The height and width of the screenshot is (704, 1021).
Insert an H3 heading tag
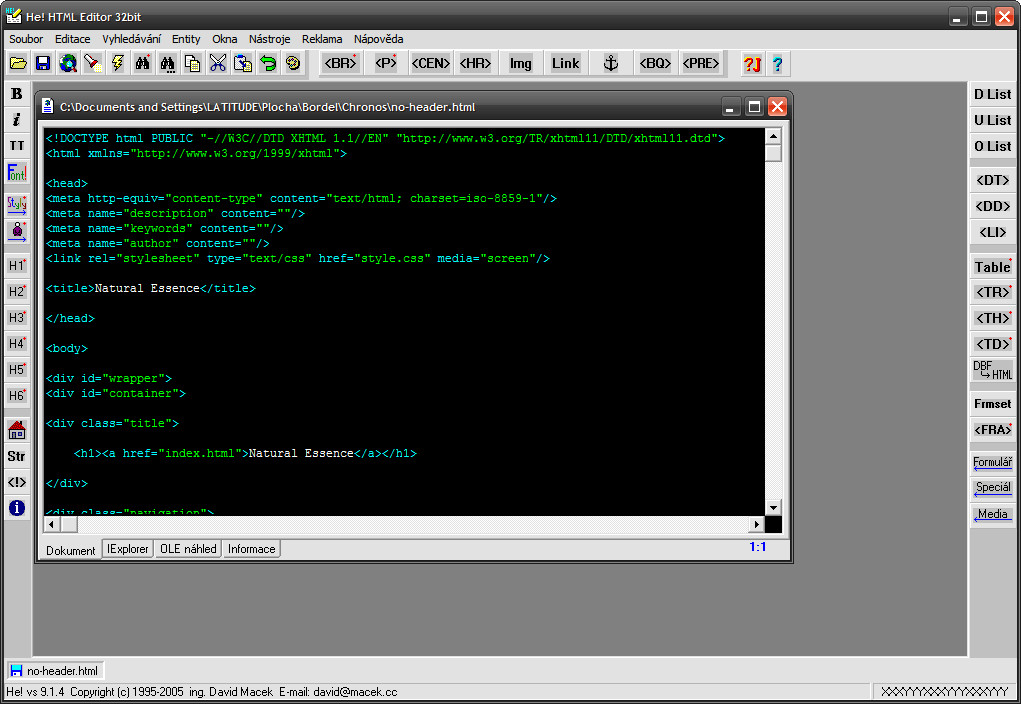[17, 317]
